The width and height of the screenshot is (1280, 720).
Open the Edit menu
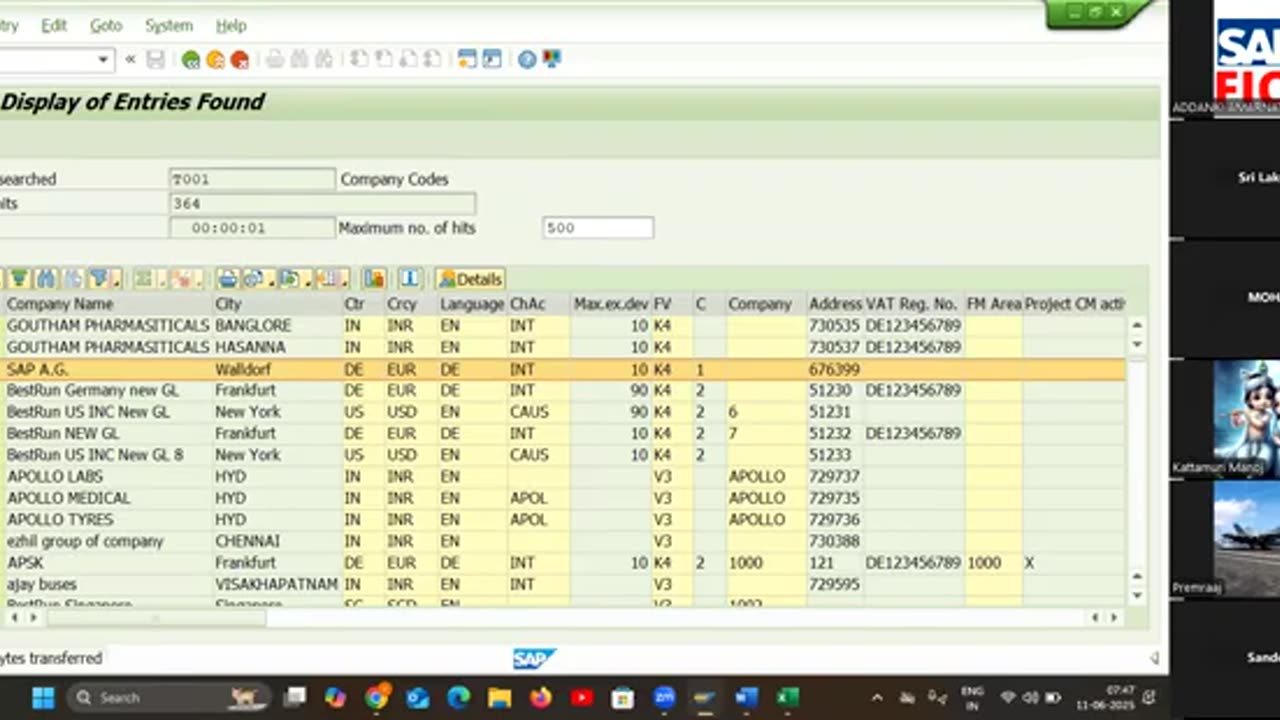pos(54,25)
